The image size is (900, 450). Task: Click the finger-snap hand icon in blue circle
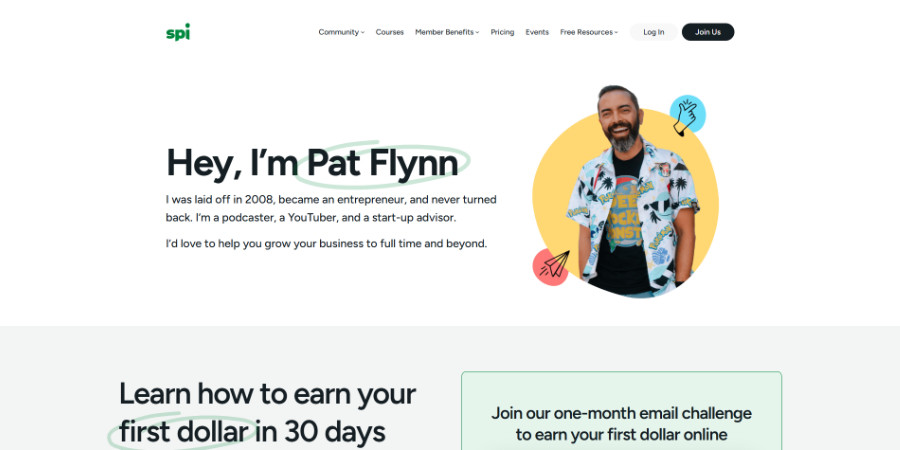pos(687,114)
